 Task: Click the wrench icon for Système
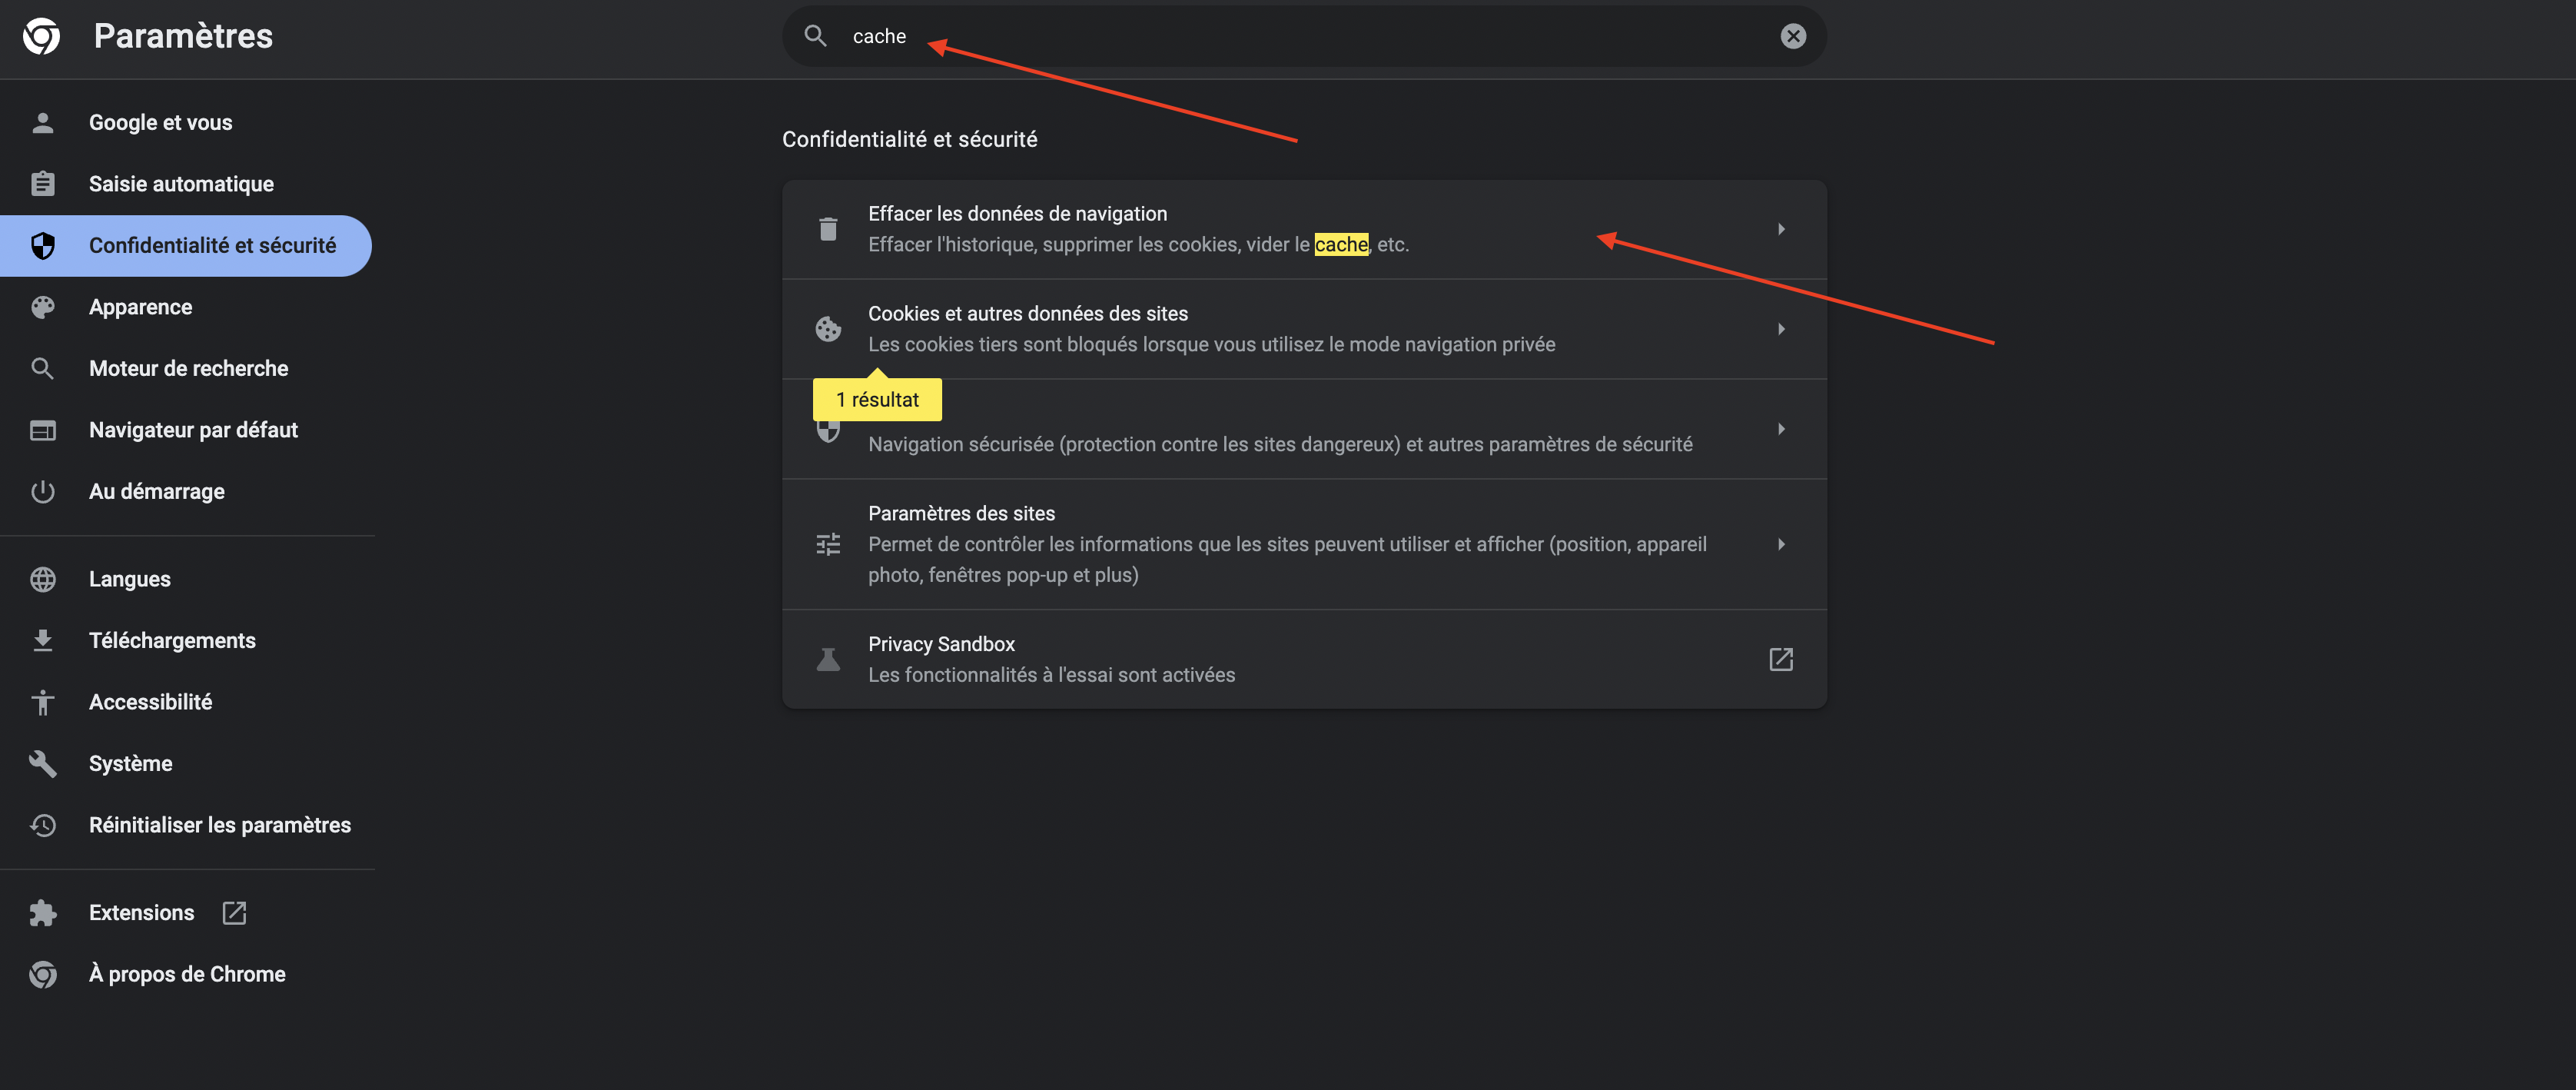(42, 764)
